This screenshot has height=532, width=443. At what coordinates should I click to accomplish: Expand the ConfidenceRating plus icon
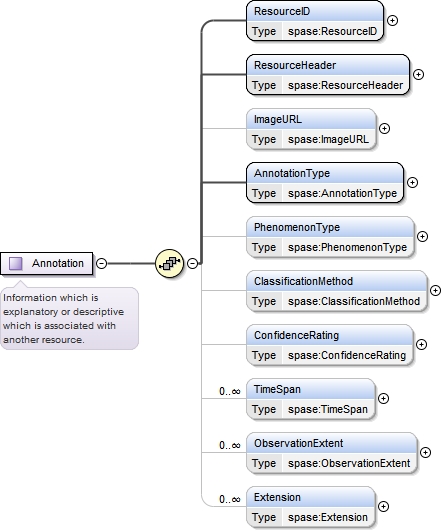pyautogui.click(x=421, y=344)
